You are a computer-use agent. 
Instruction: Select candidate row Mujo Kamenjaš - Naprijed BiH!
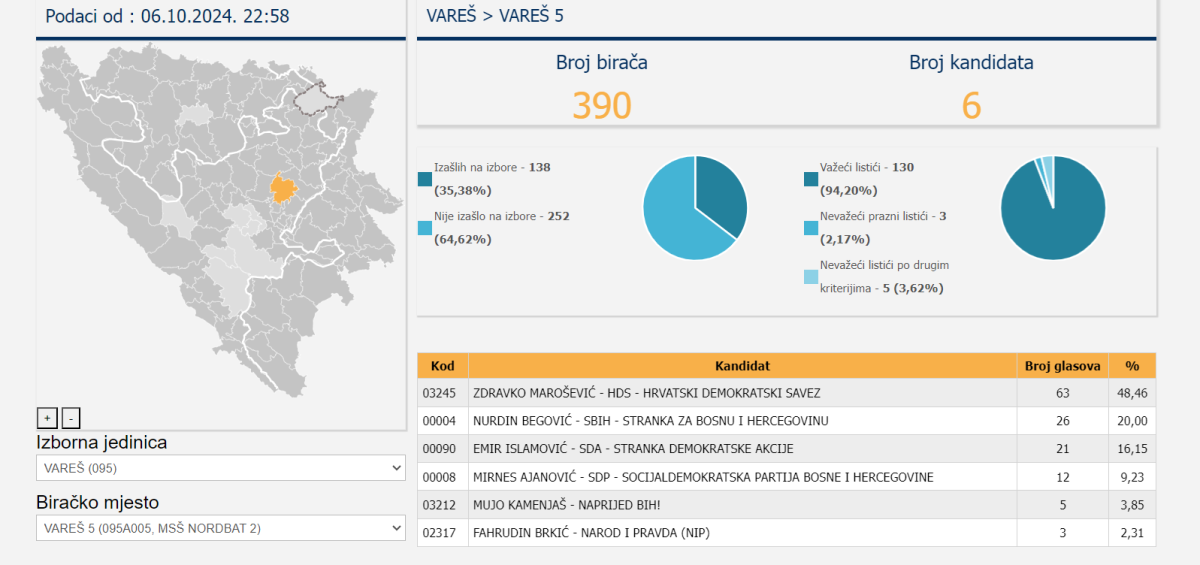[x=786, y=505]
